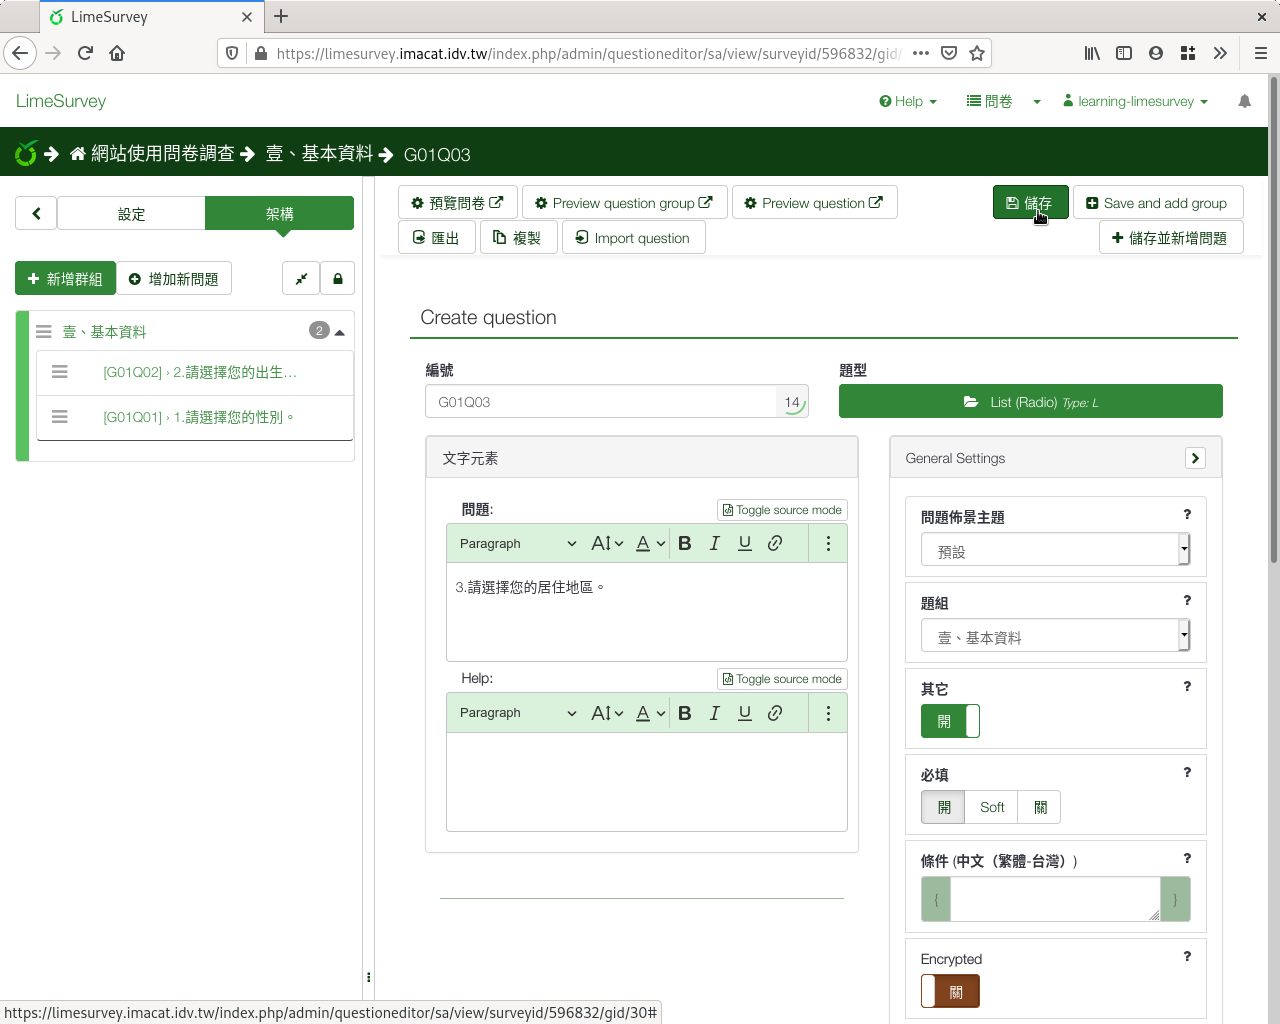
Task: Reload the current page
Action: [85, 53]
